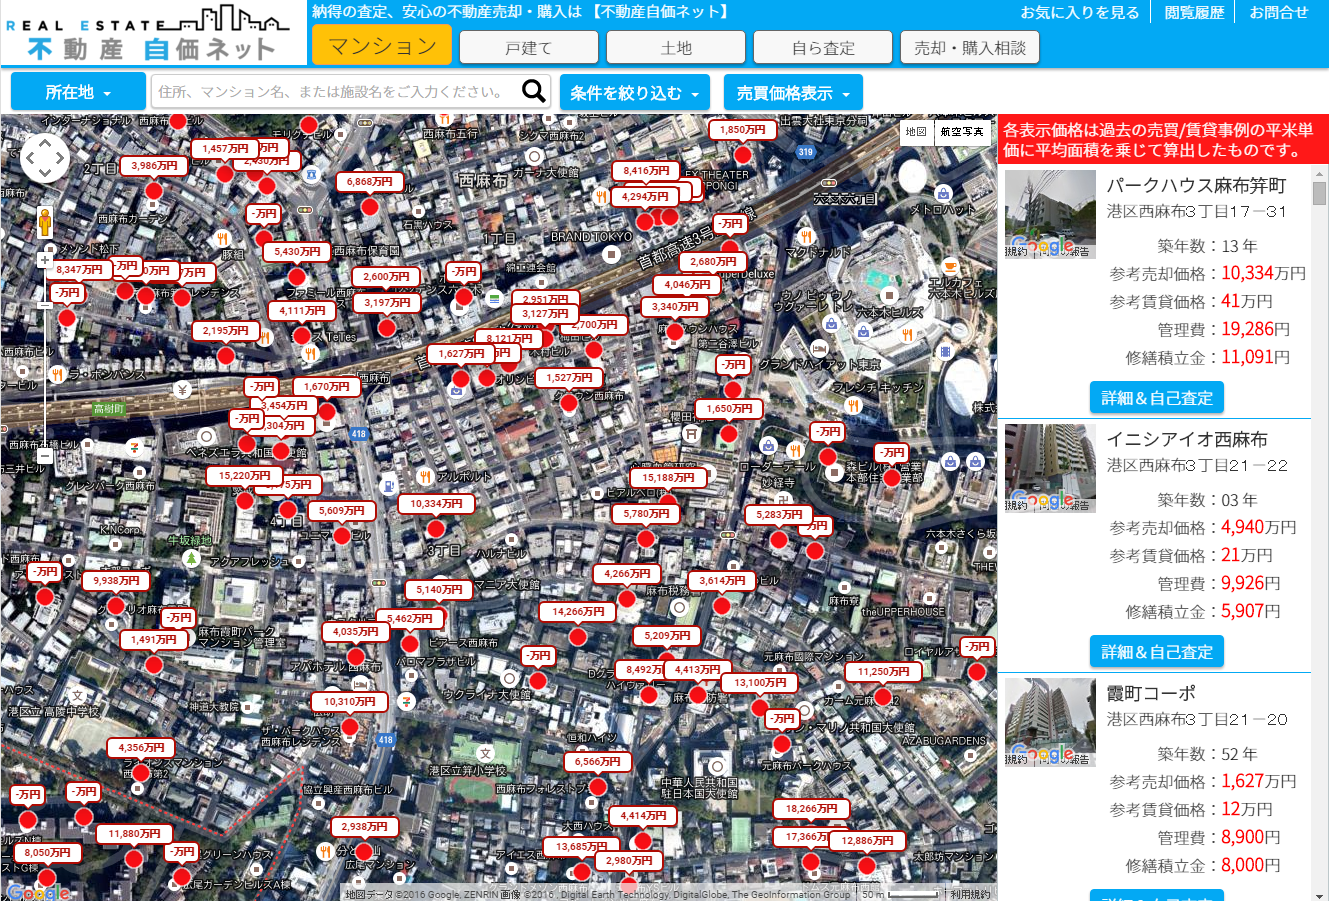Switch map type to 航空写真

(x=962, y=132)
